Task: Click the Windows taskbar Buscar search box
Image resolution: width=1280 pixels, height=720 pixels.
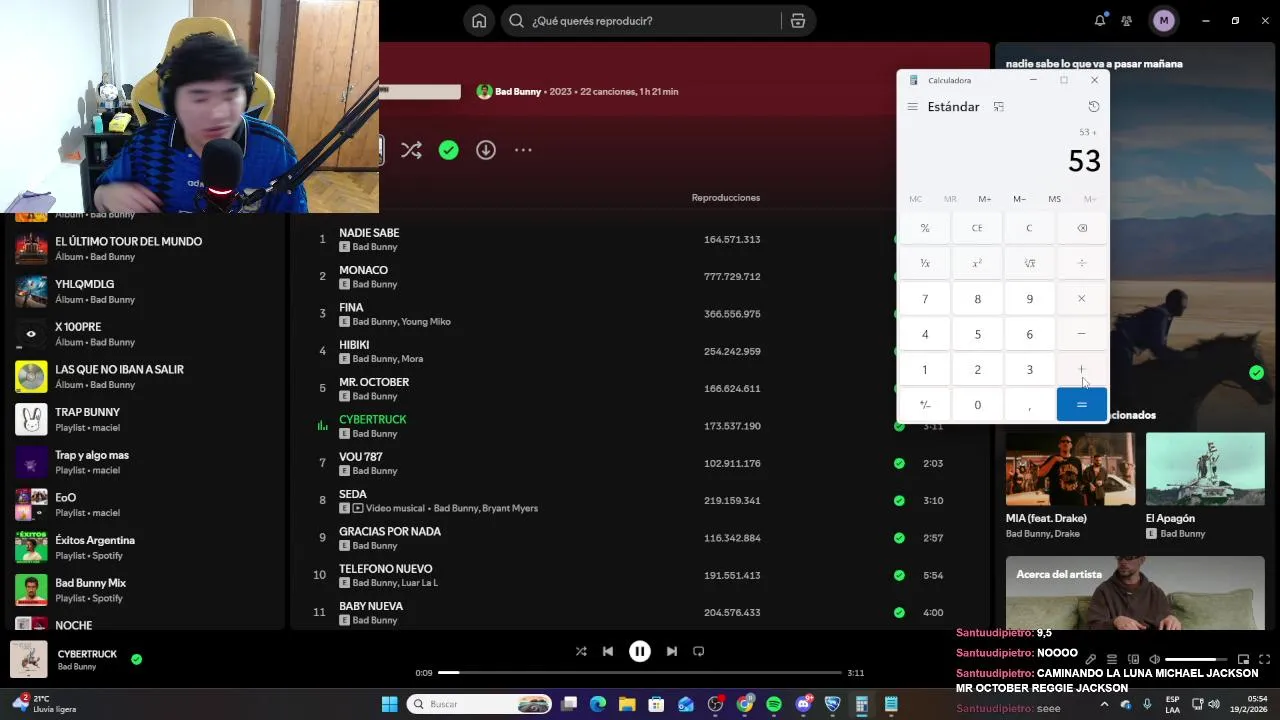Action: point(481,705)
